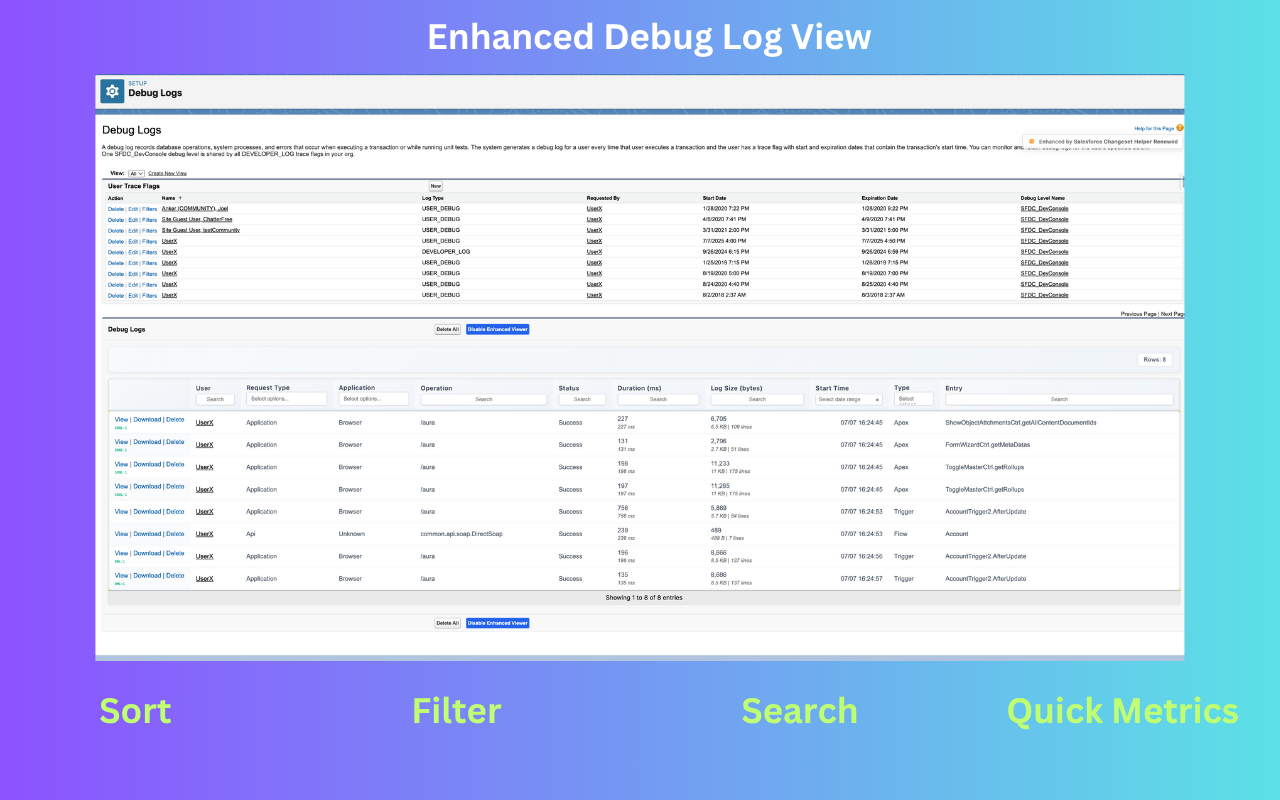Click the Showing 1 to 8 of 8 entries text
This screenshot has width=1280, height=800.
click(644, 597)
